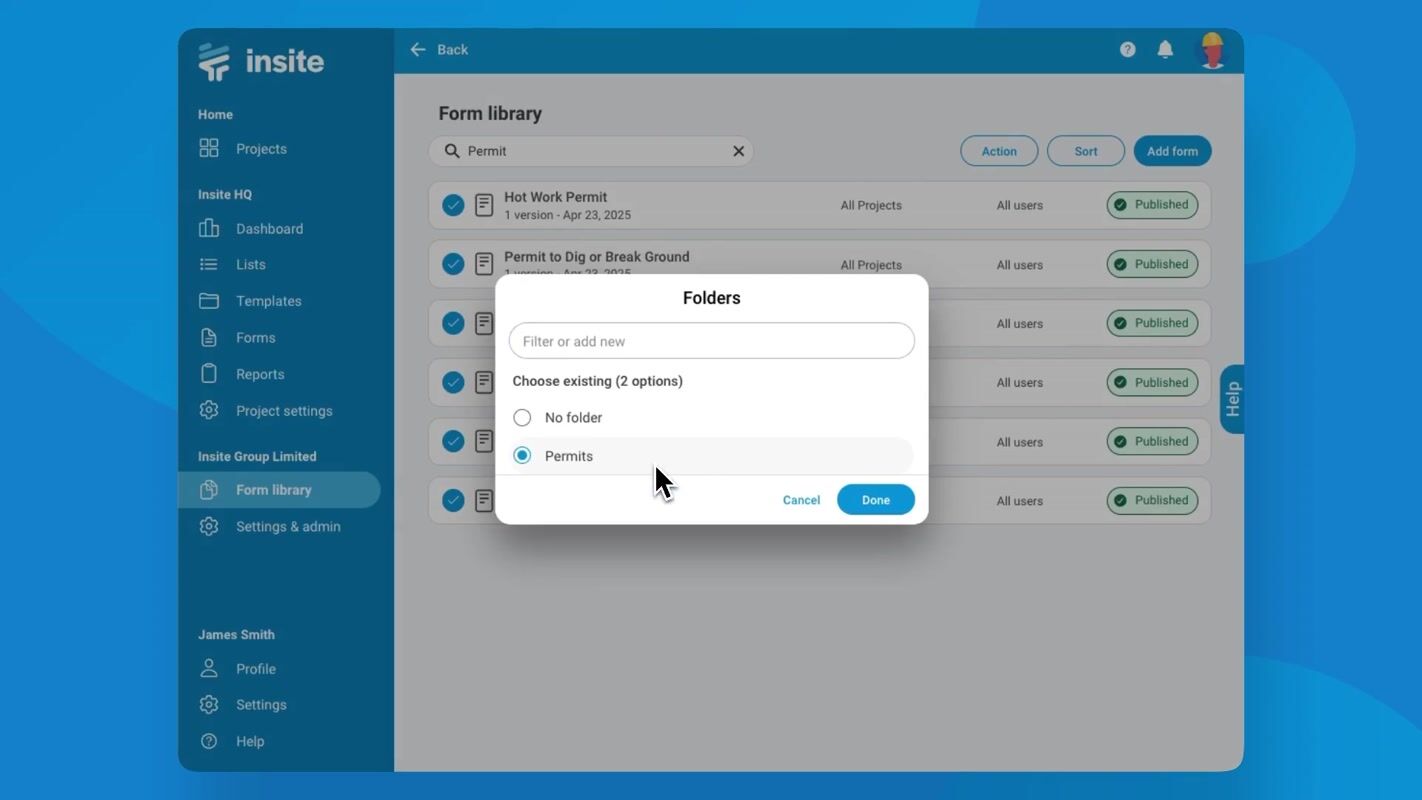Image resolution: width=1422 pixels, height=800 pixels.
Task: Click the back arrow icon
Action: tap(418, 50)
